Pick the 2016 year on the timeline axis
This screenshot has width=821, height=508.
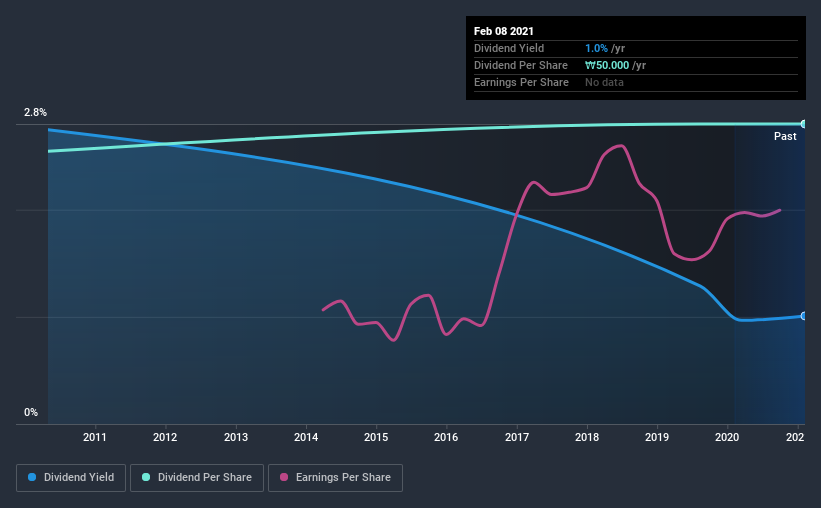point(446,437)
